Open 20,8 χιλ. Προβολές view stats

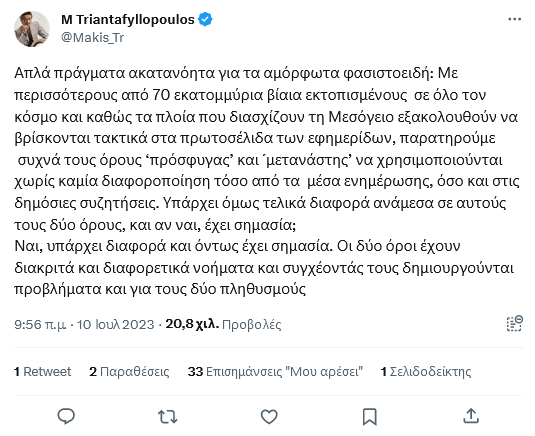(223, 324)
